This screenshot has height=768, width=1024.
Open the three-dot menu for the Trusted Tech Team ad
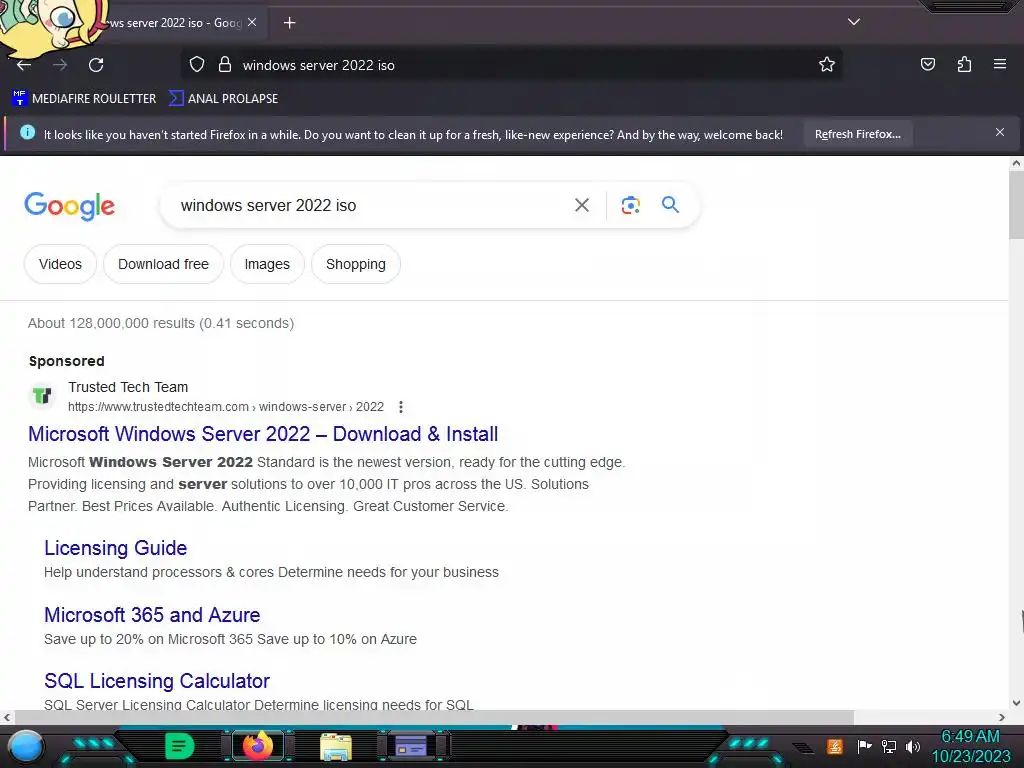point(401,407)
